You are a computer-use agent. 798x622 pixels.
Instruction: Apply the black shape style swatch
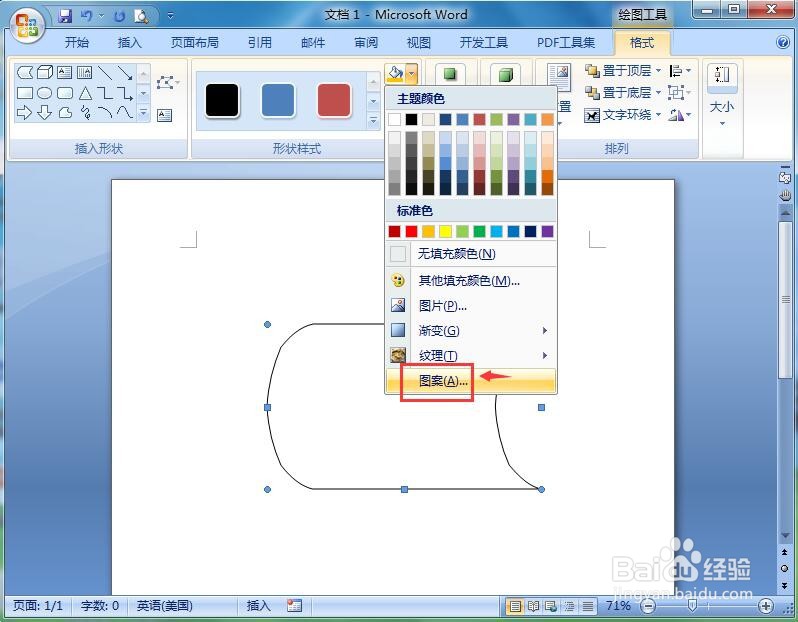(222, 101)
